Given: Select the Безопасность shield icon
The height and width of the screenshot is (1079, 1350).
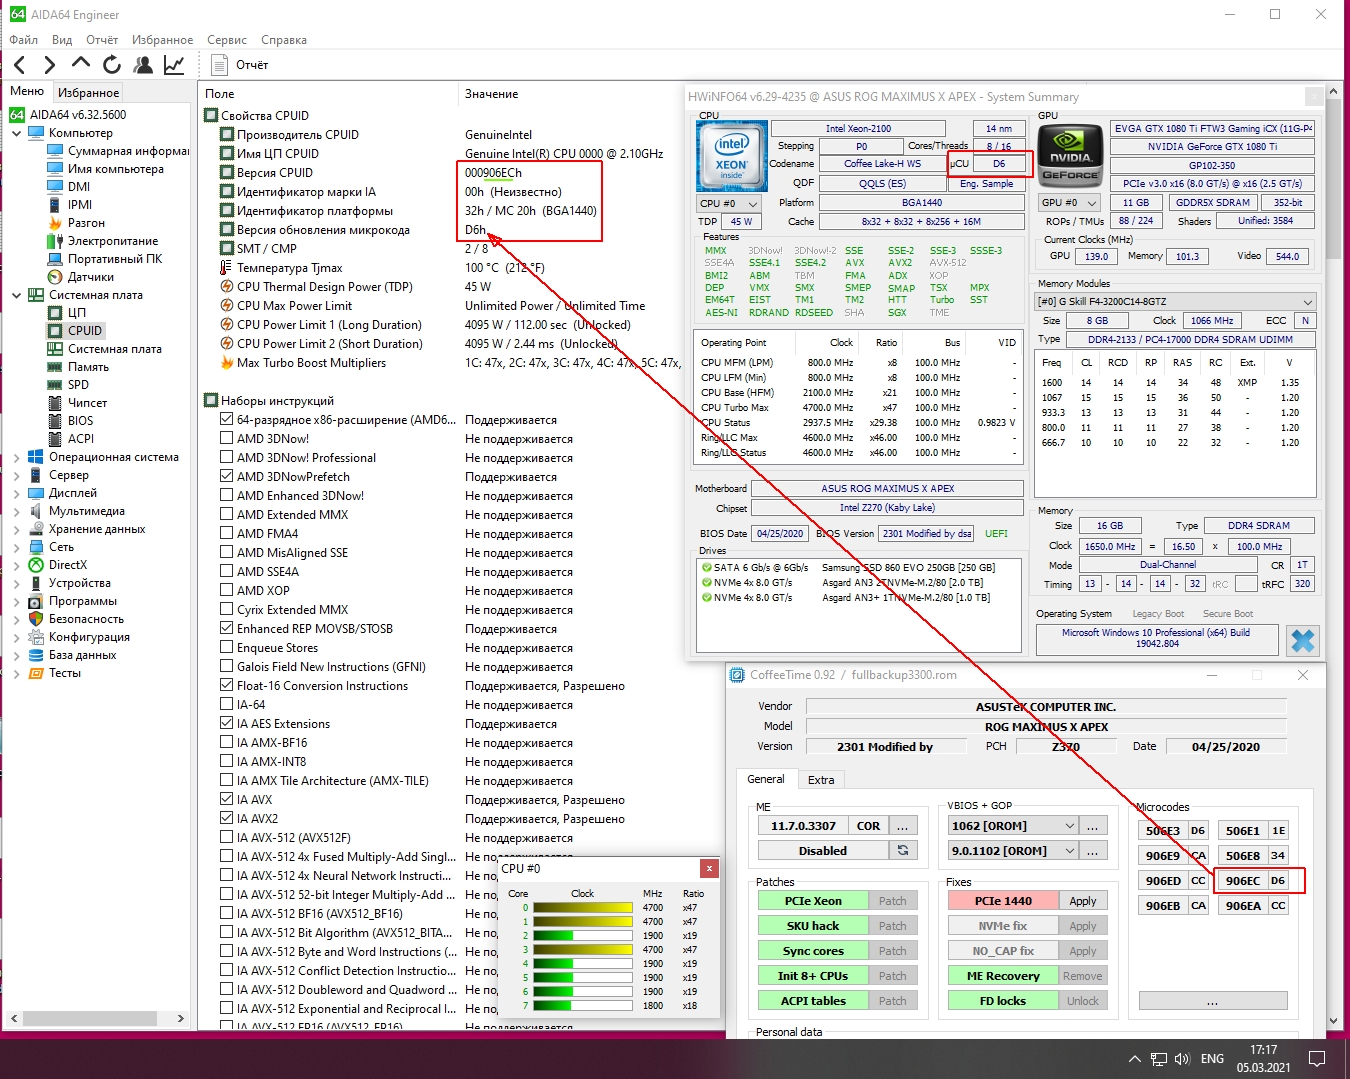Looking at the screenshot, I should [x=36, y=619].
